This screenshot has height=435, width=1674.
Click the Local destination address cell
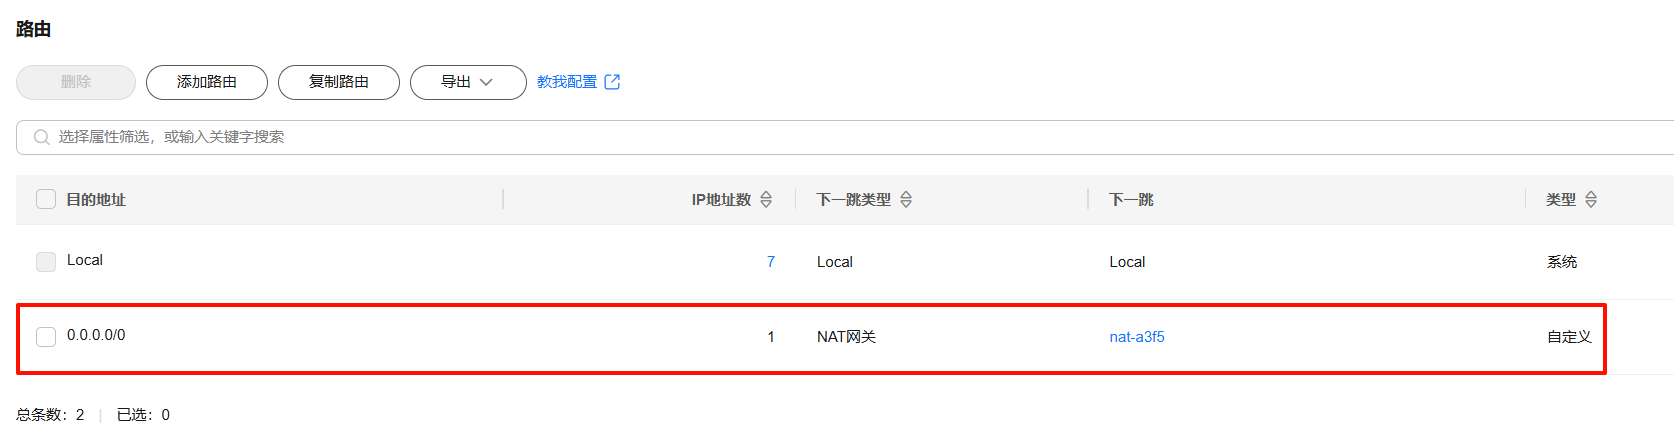tap(85, 260)
